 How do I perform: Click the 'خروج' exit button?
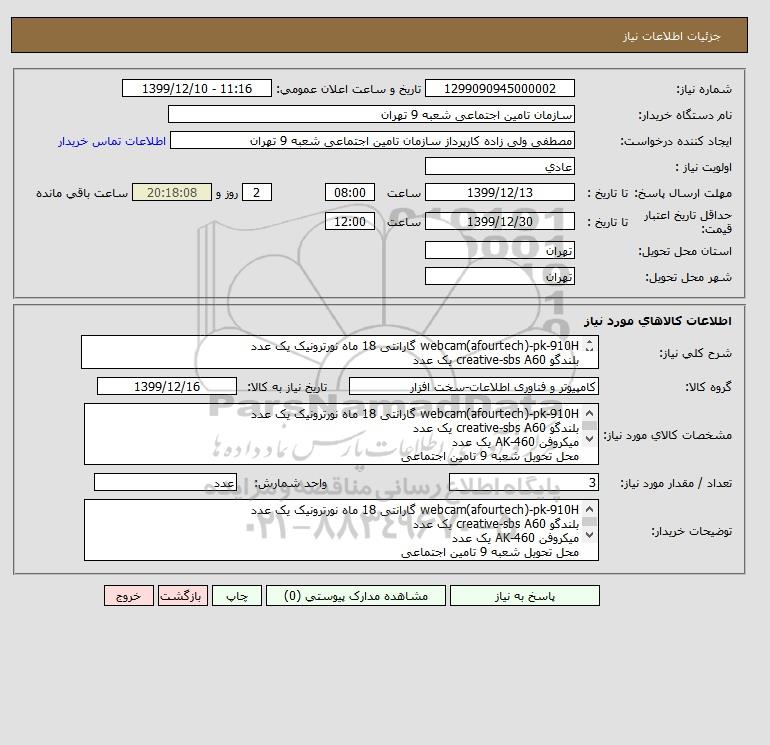tap(129, 595)
